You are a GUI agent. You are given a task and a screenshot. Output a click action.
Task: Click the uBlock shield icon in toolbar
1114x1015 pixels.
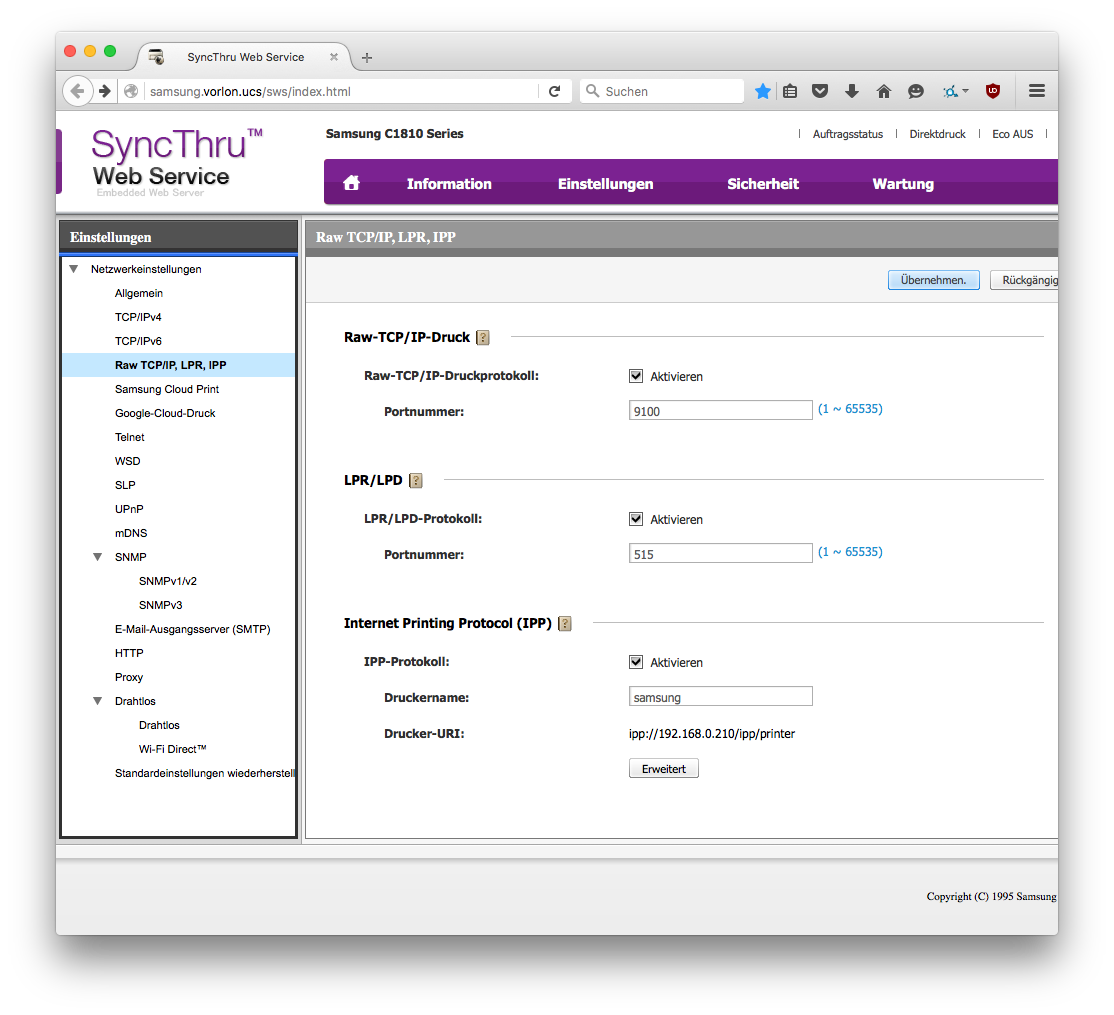tap(993, 91)
